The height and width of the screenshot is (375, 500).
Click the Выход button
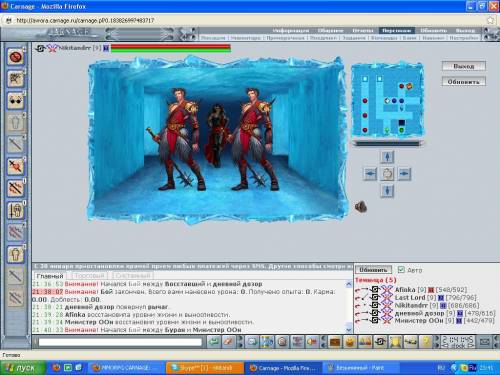click(x=464, y=66)
